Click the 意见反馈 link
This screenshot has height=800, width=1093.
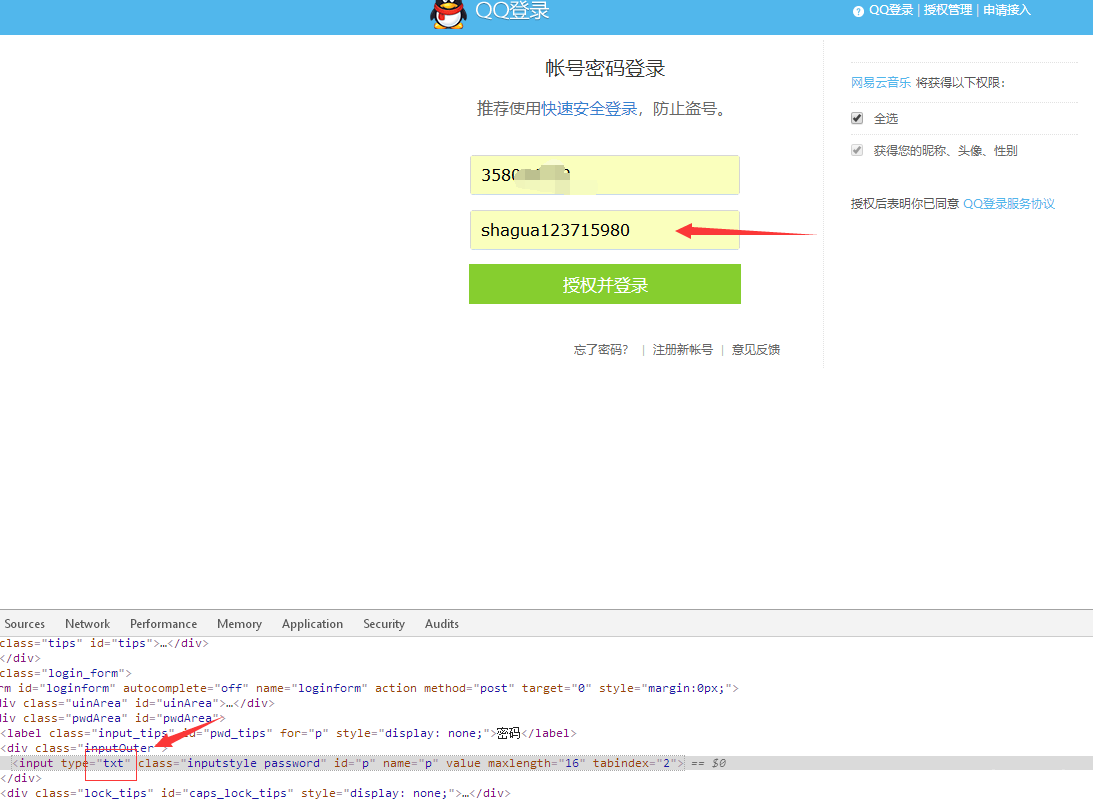click(x=755, y=349)
